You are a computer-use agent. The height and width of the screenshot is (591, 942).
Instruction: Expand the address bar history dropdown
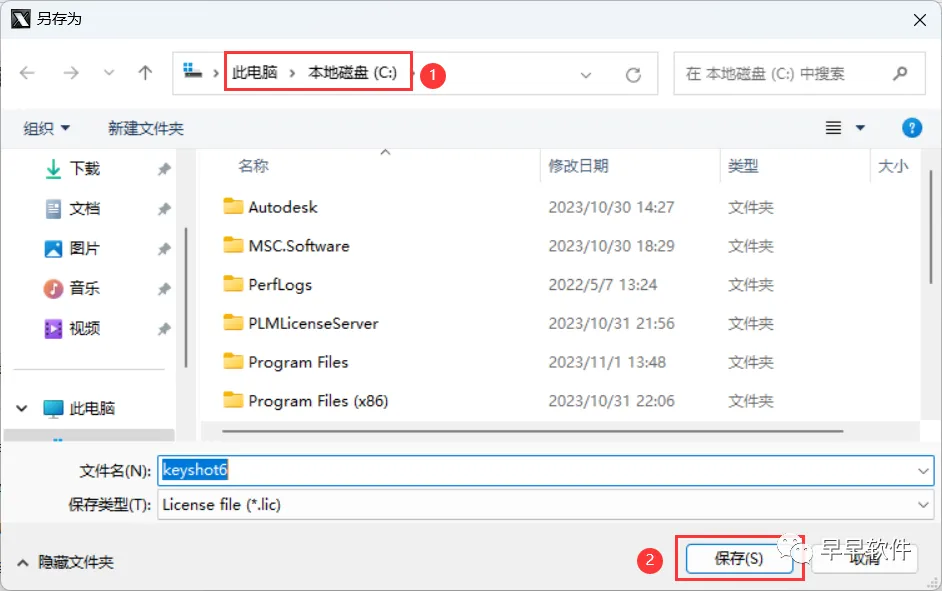click(x=586, y=75)
